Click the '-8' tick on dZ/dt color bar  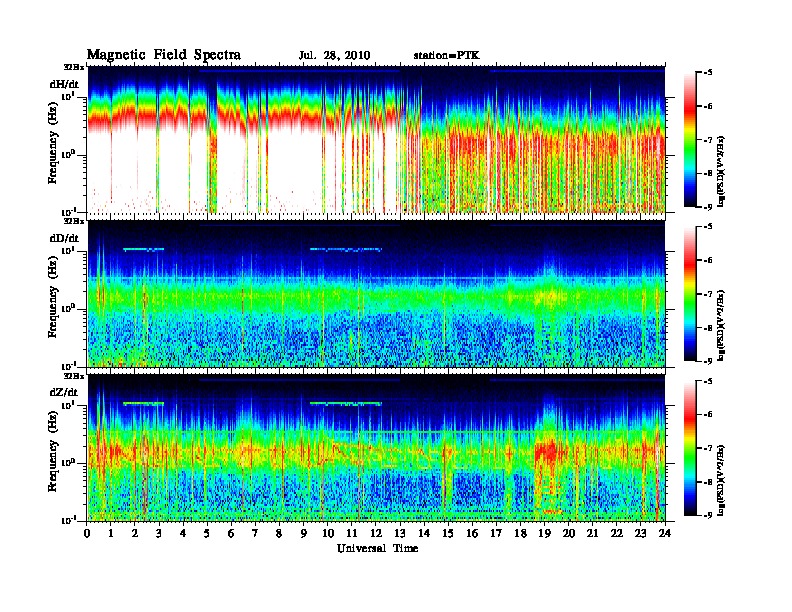pyautogui.click(x=708, y=482)
